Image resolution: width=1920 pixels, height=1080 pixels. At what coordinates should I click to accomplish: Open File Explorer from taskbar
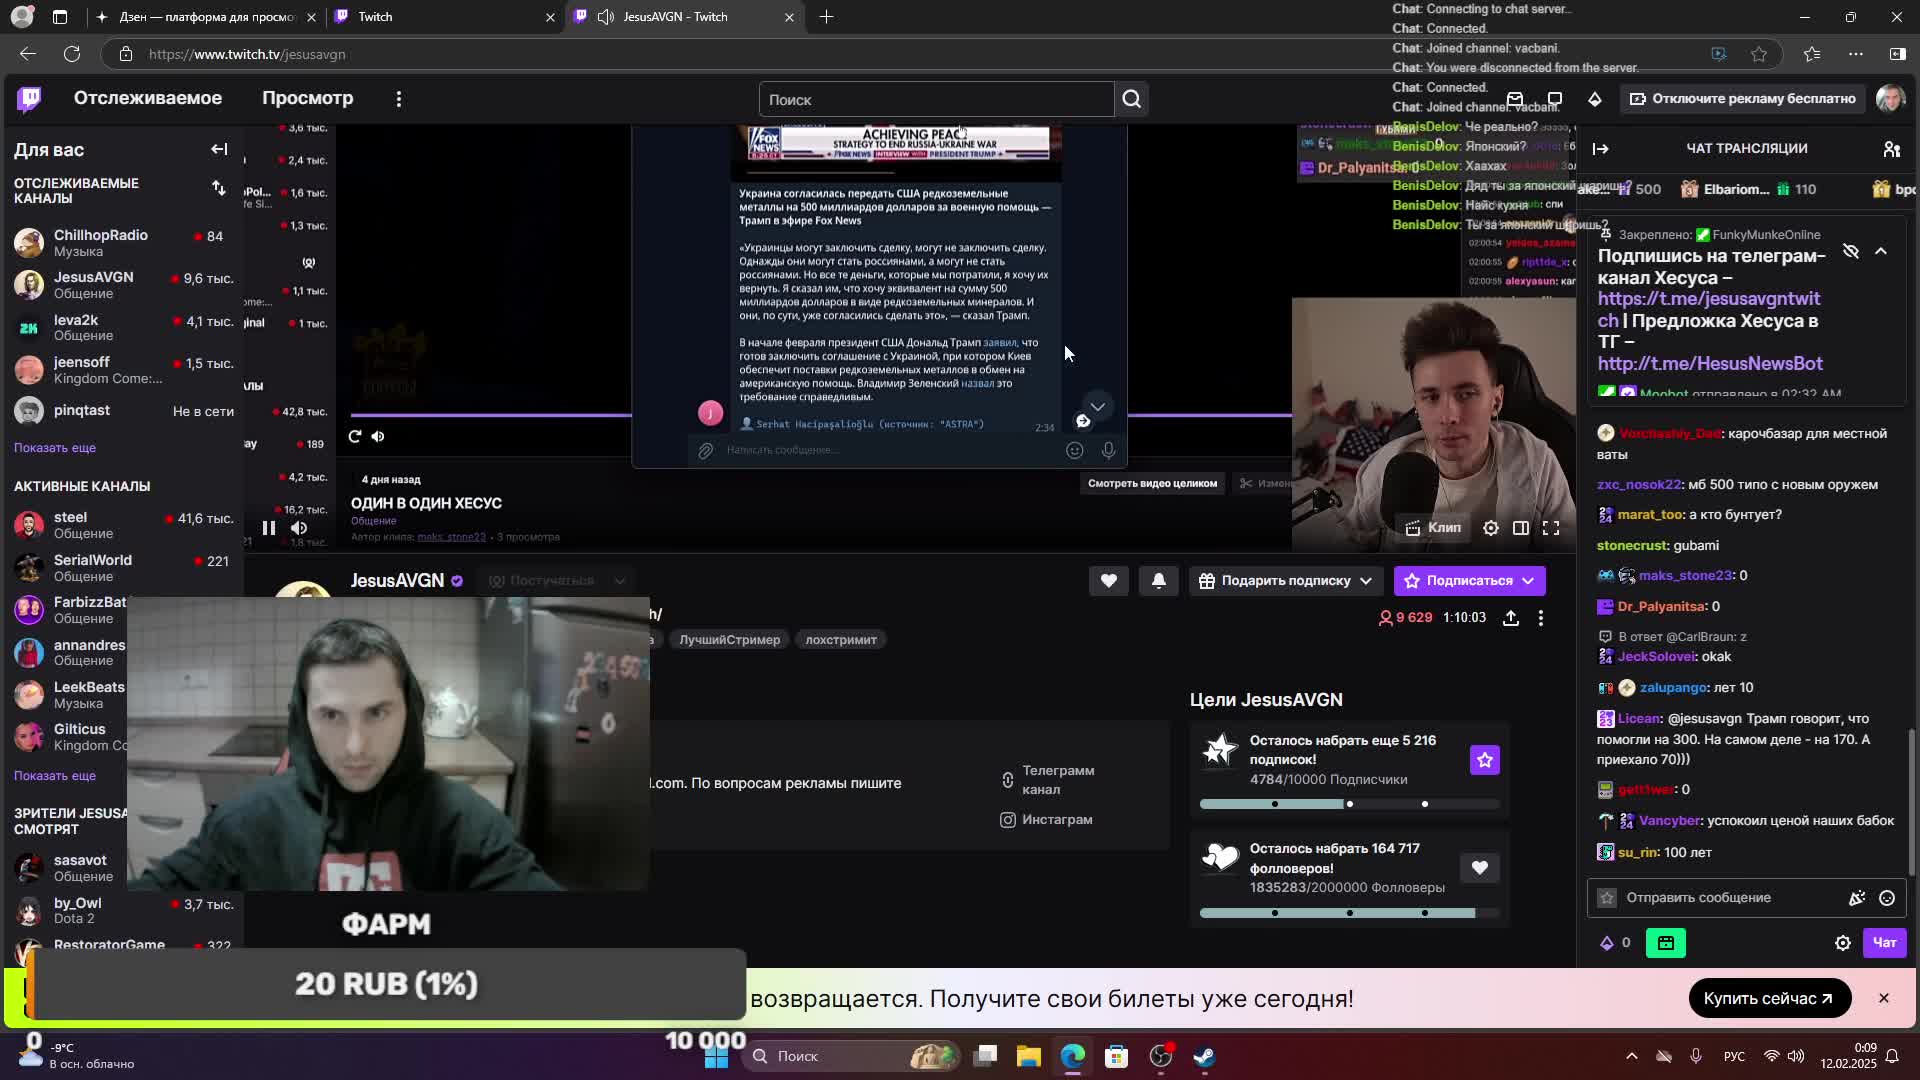(1028, 1056)
